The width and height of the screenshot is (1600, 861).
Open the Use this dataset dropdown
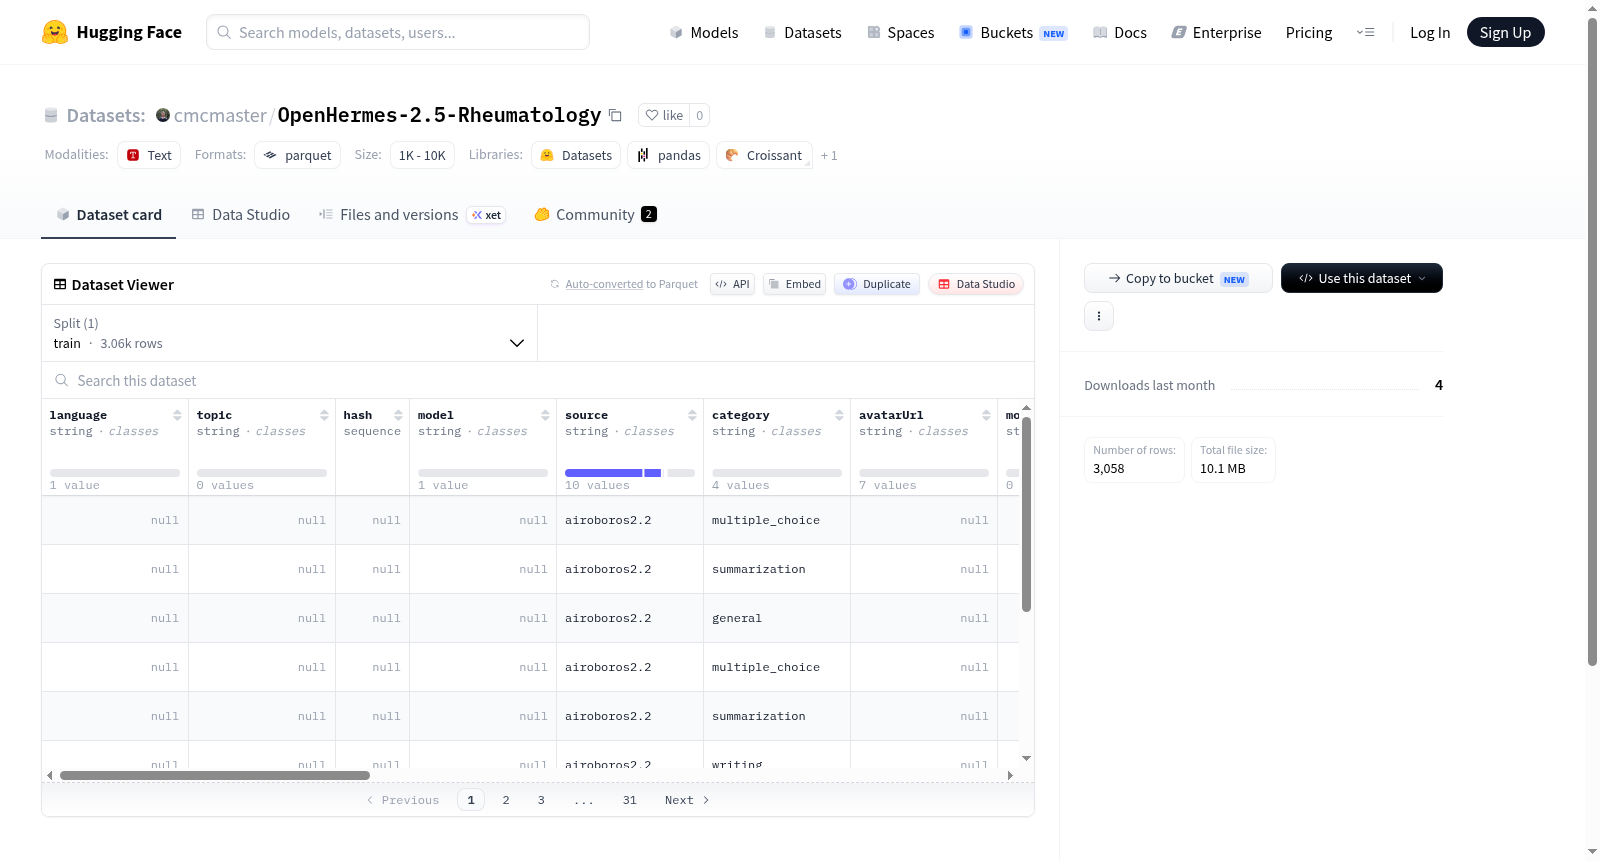pyautogui.click(x=1361, y=278)
